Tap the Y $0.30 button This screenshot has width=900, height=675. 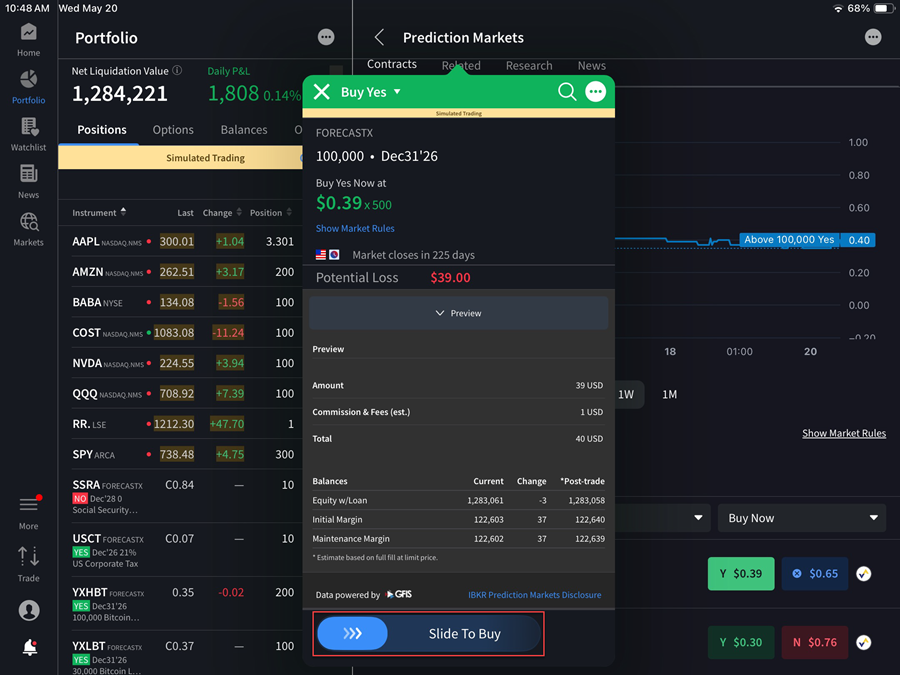tap(741, 642)
